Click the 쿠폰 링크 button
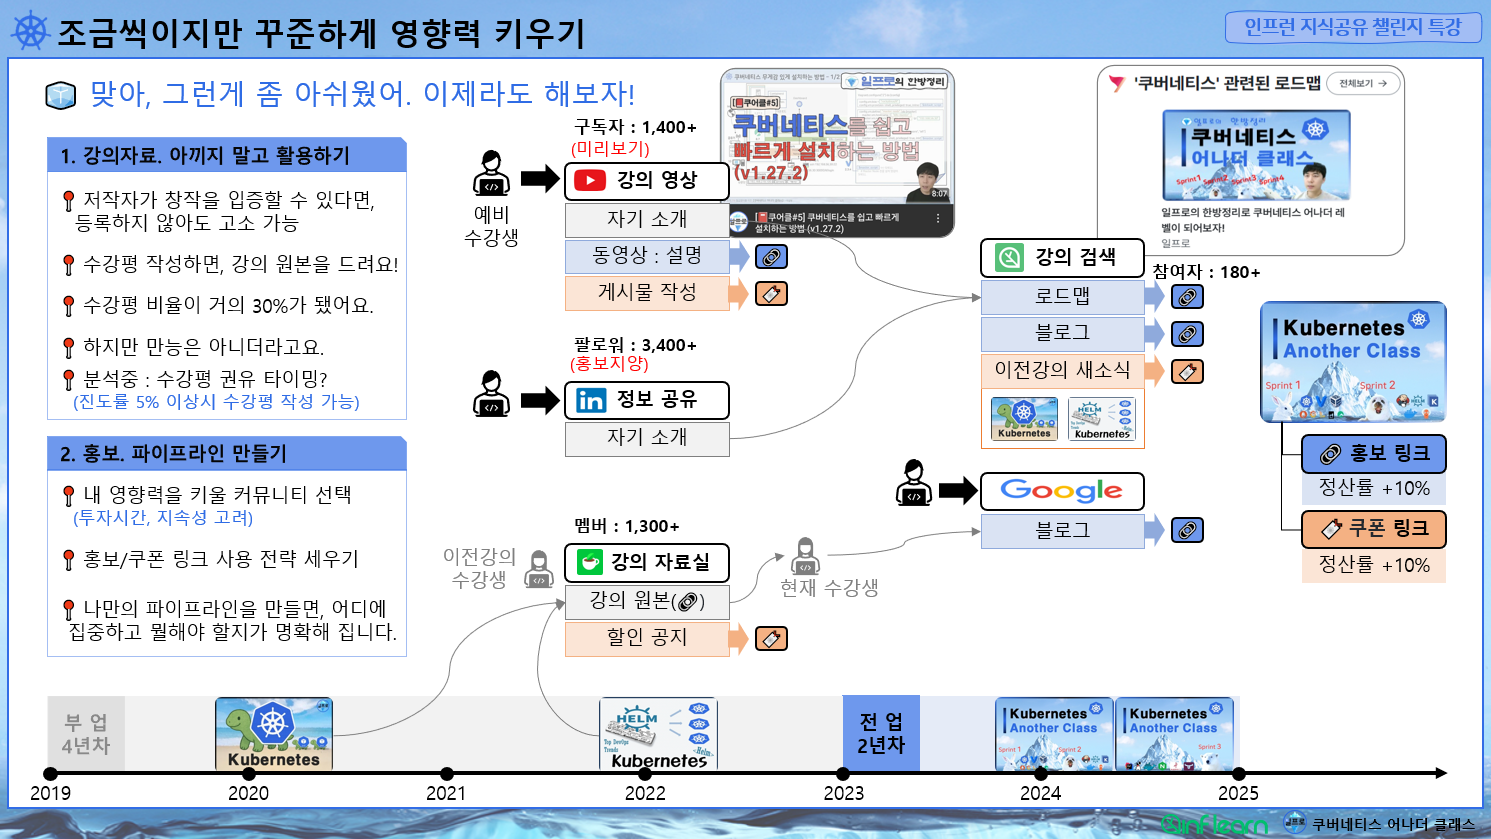 tap(1374, 529)
